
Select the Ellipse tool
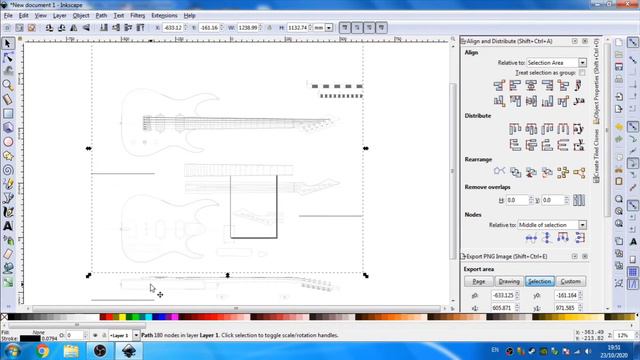point(8,142)
